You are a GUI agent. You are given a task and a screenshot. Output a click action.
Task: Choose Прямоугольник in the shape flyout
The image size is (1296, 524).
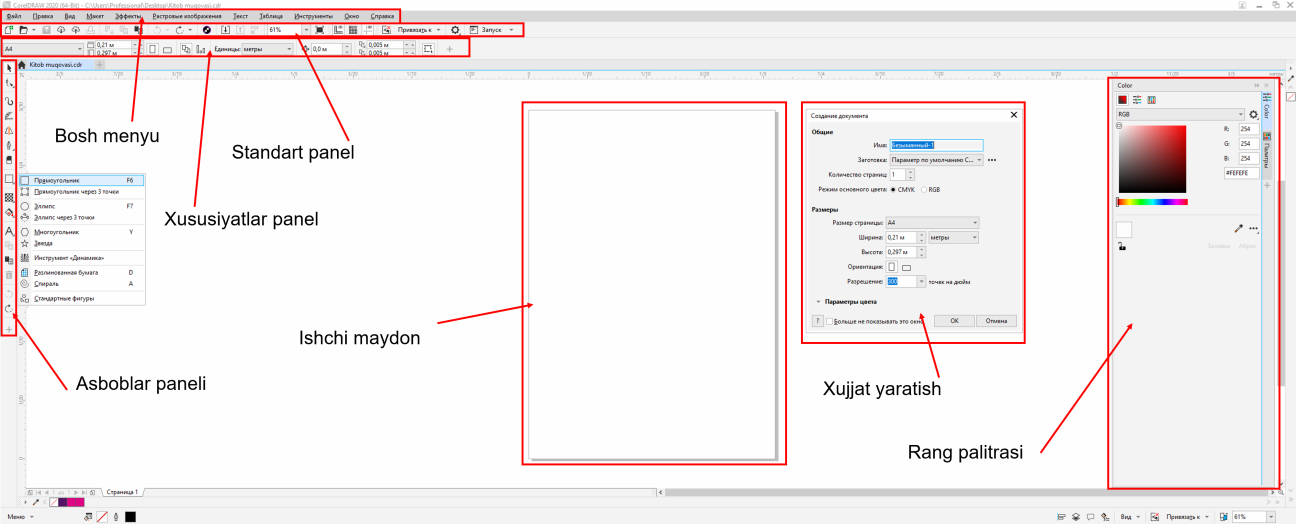(x=82, y=181)
